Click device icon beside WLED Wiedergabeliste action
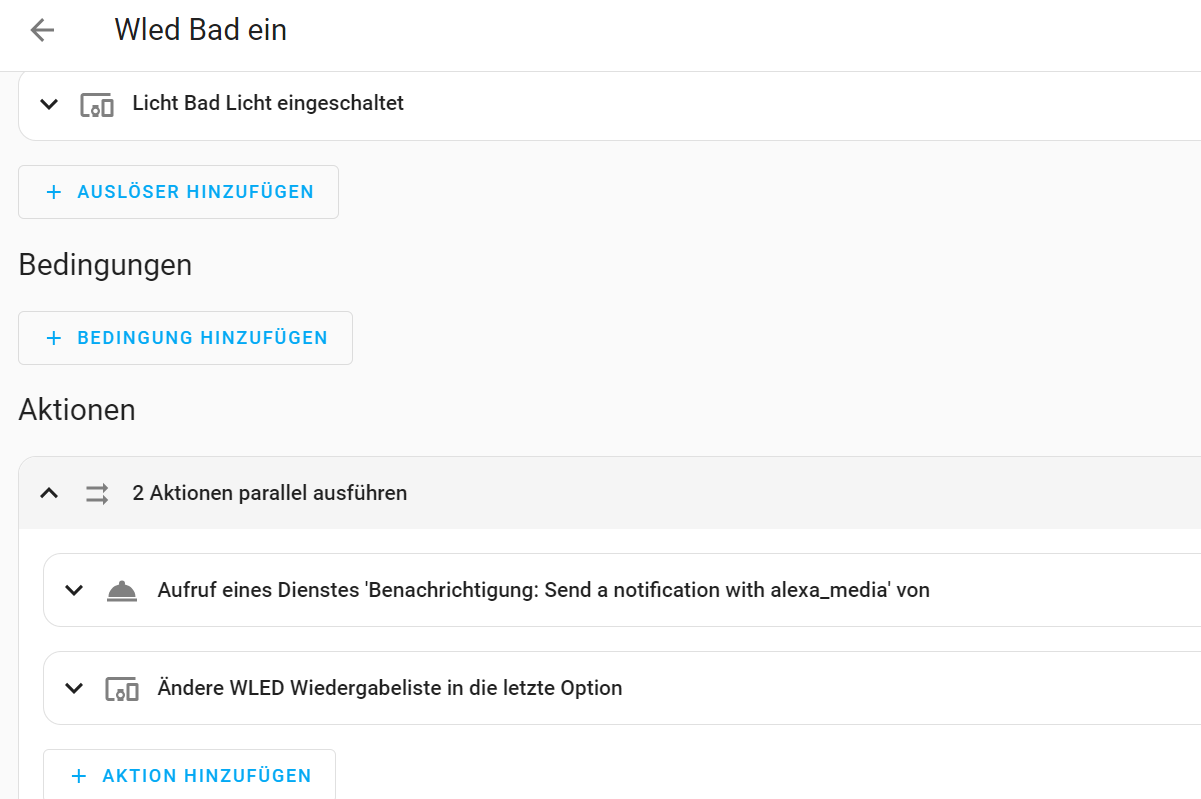 tap(122, 689)
